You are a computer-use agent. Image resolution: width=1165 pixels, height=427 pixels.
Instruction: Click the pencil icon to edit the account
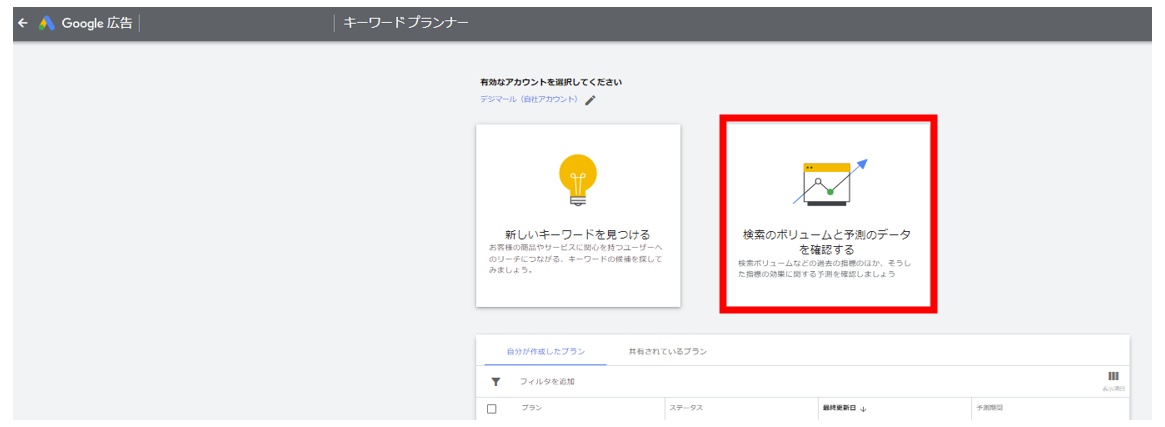tap(591, 100)
